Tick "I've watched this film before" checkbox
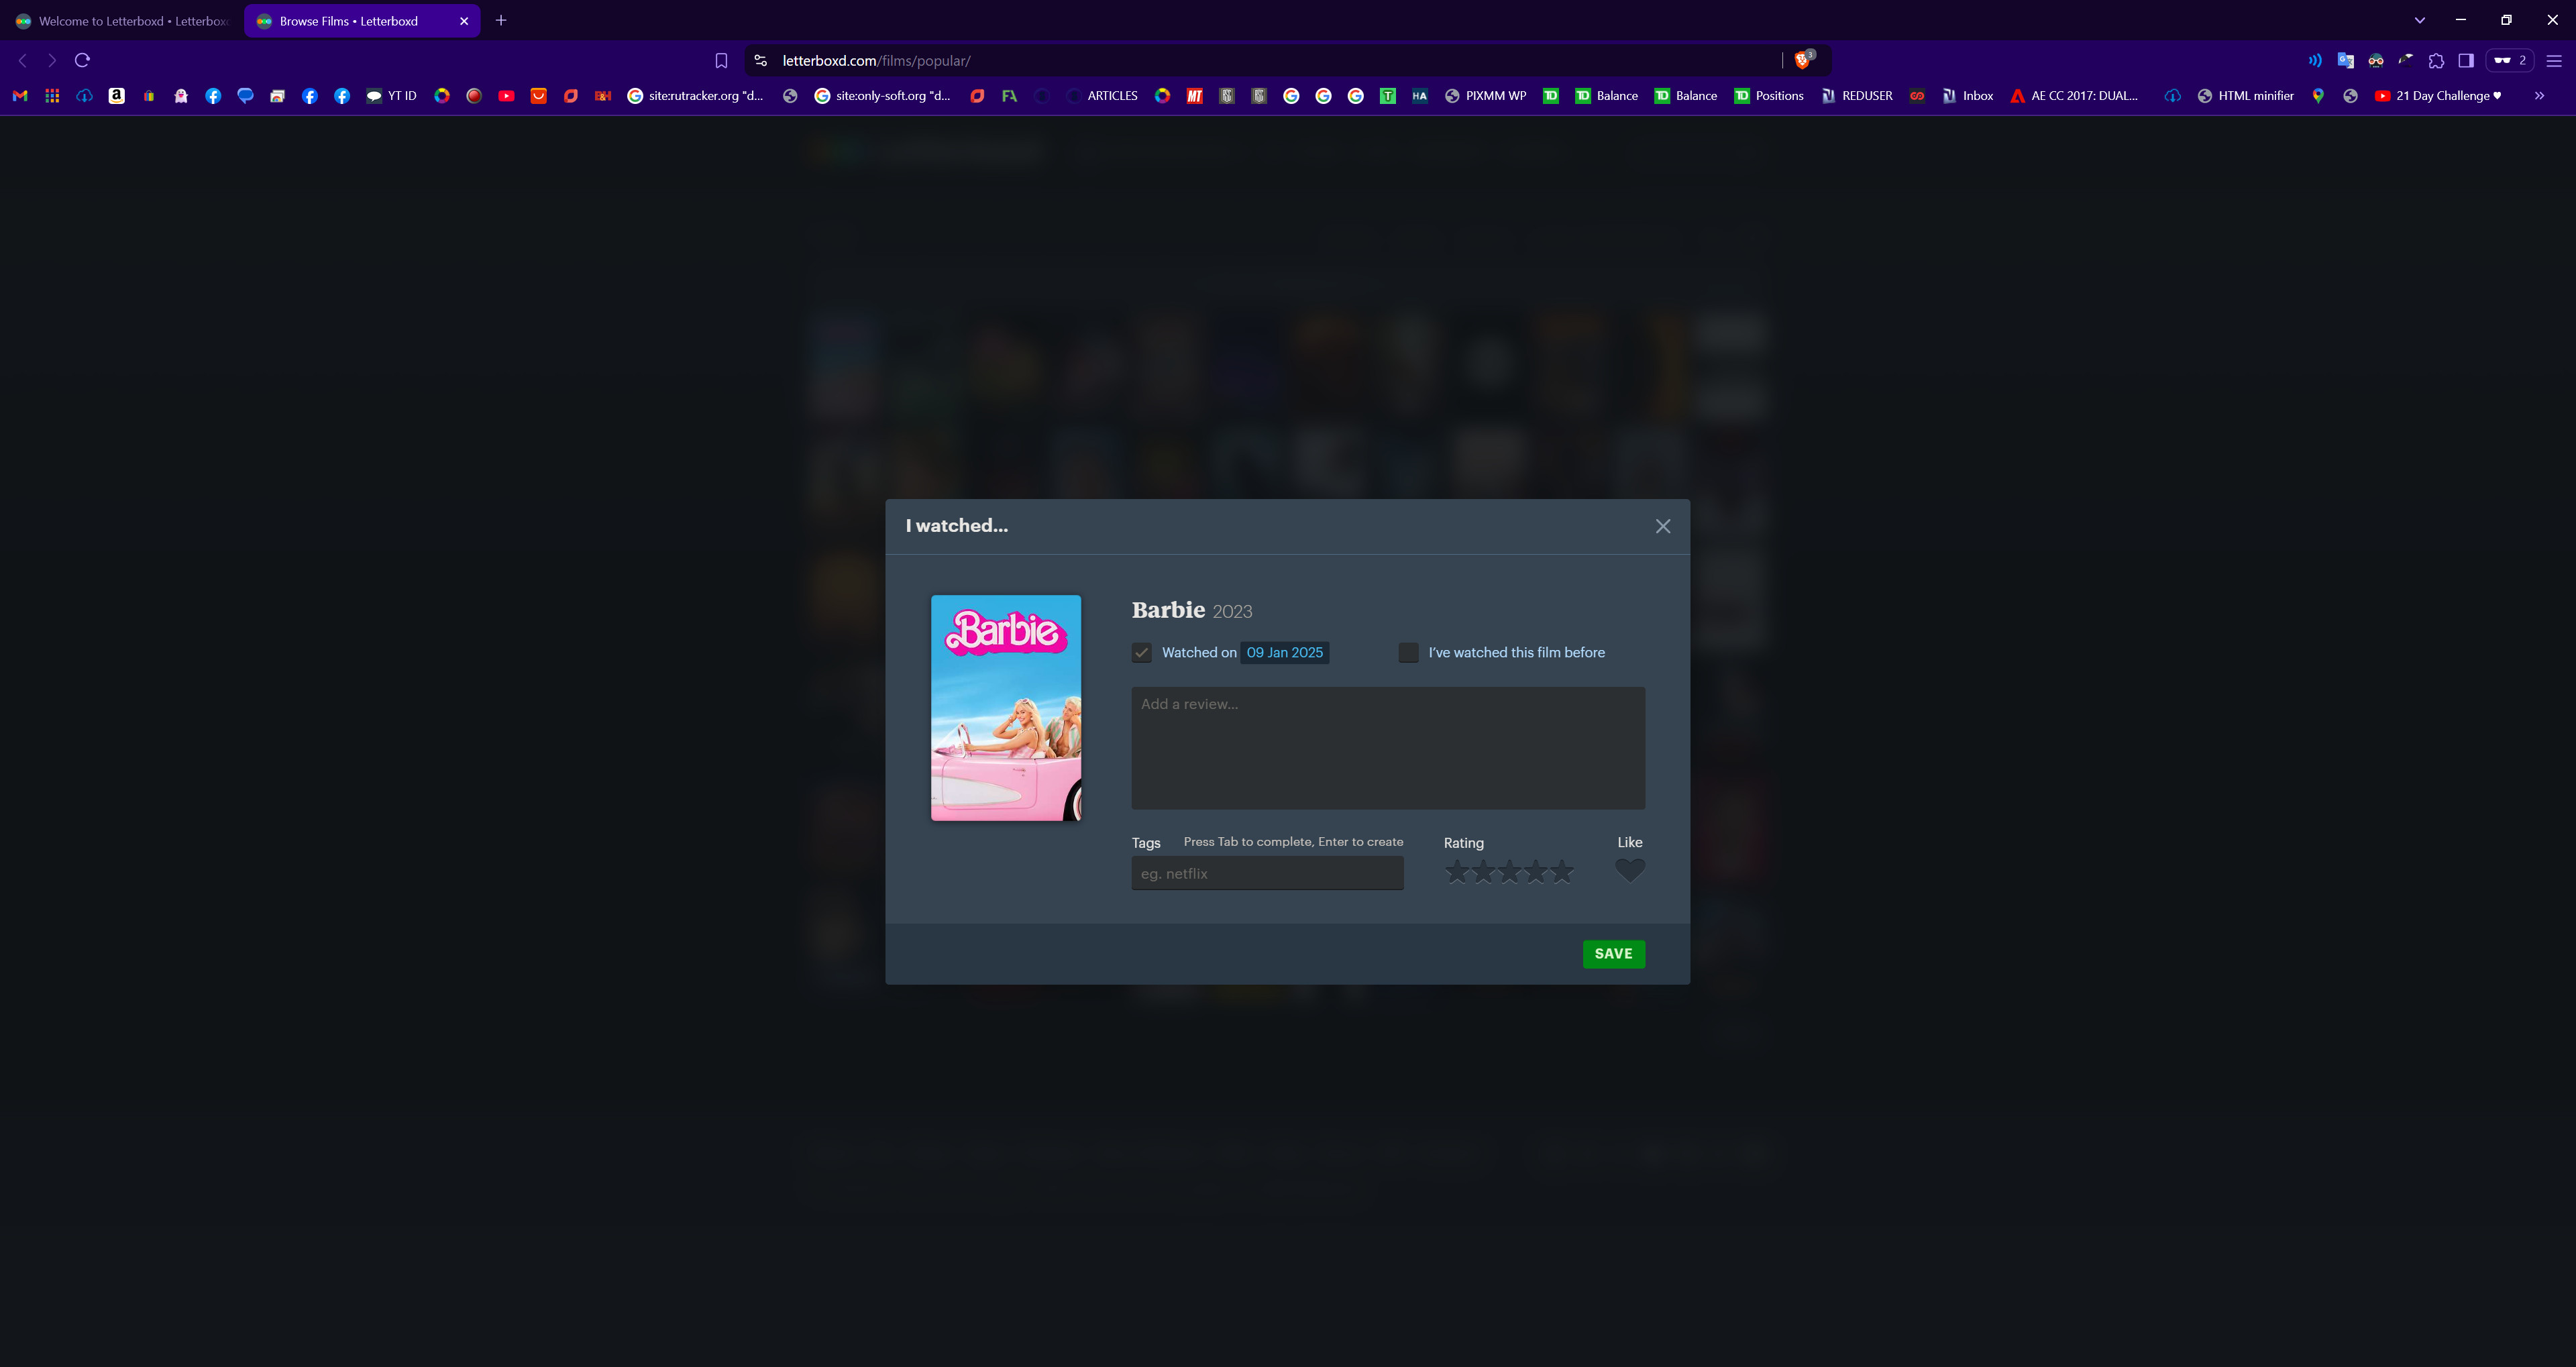This screenshot has width=2576, height=1367. click(x=1408, y=653)
